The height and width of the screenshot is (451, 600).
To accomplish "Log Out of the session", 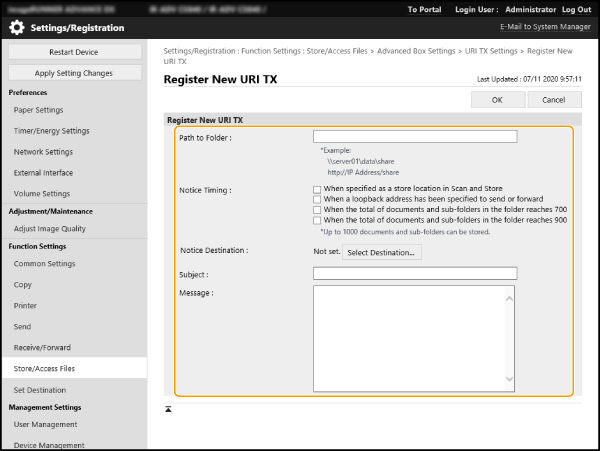I will (x=574, y=9).
